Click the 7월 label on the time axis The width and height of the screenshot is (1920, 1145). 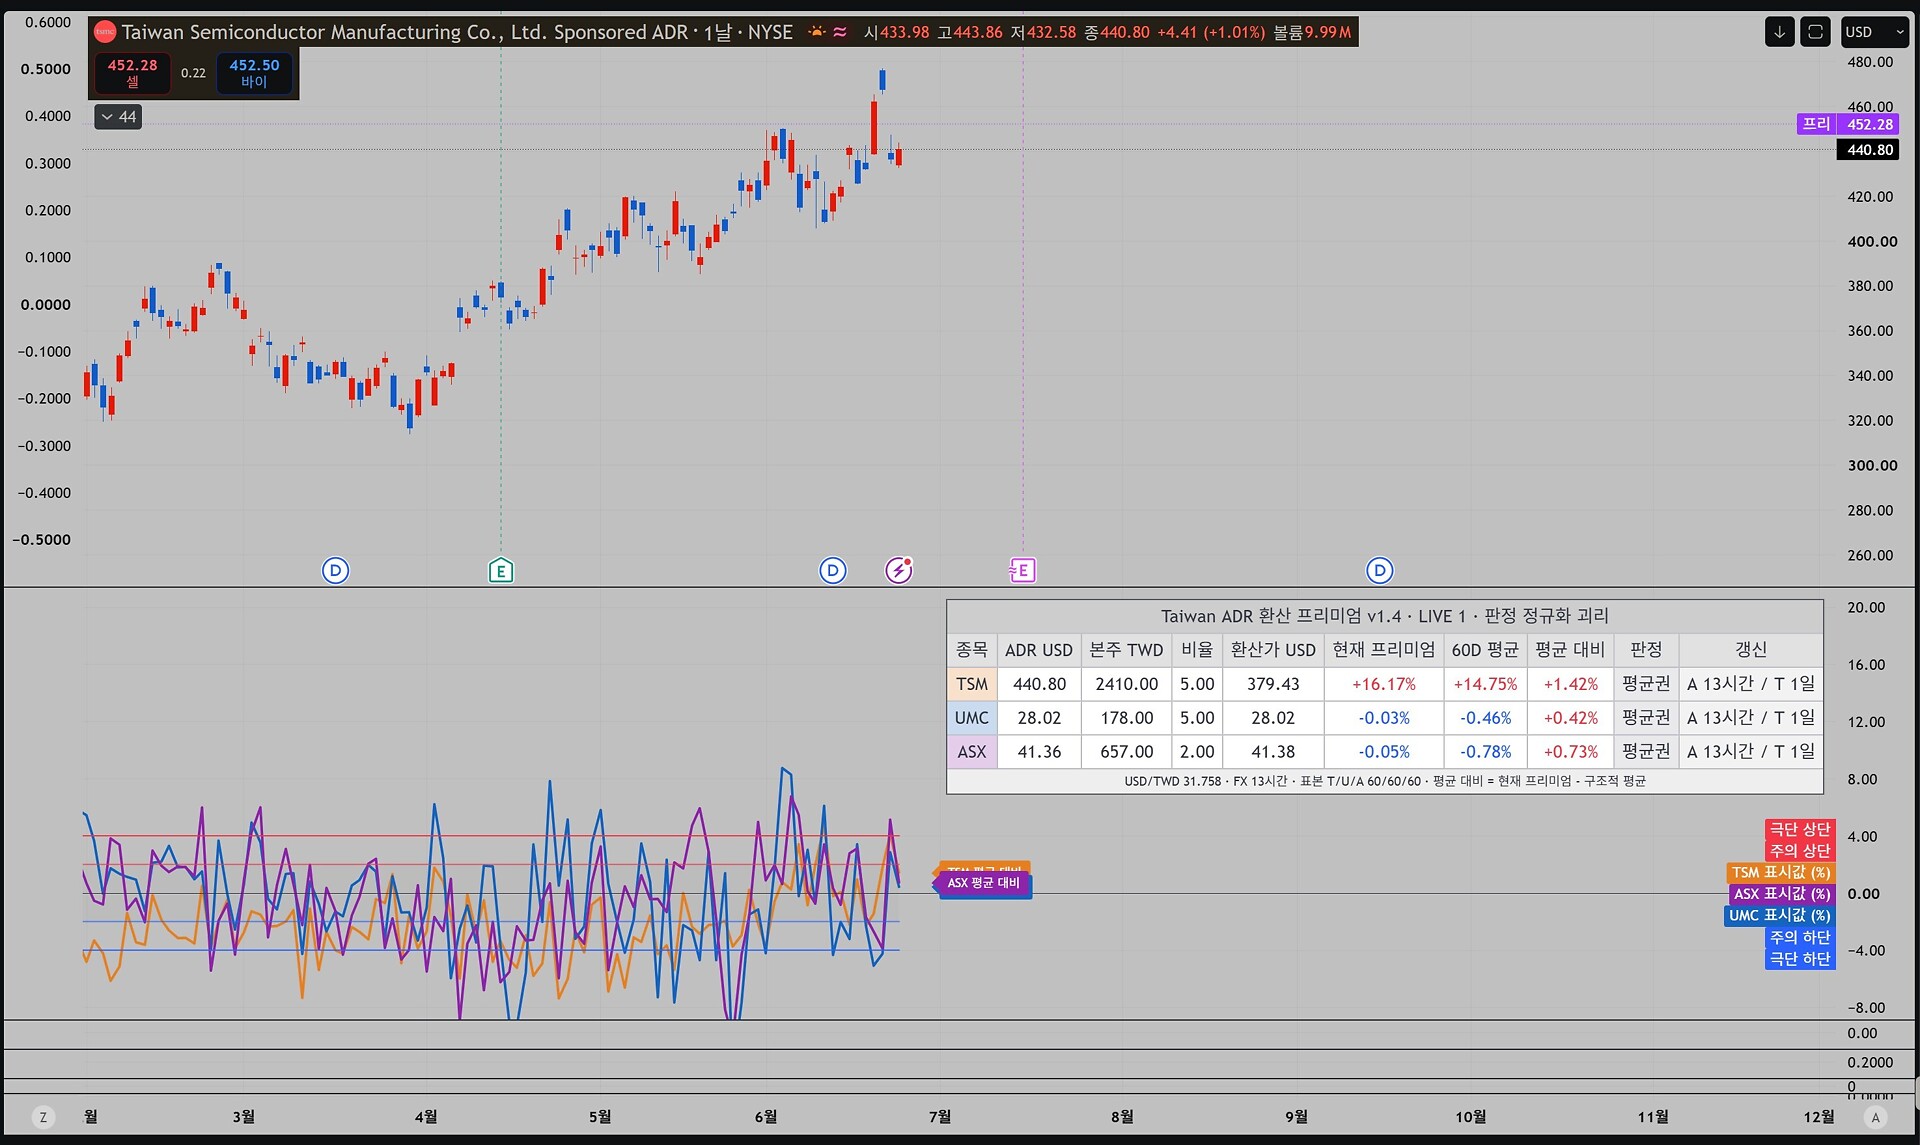940,1116
